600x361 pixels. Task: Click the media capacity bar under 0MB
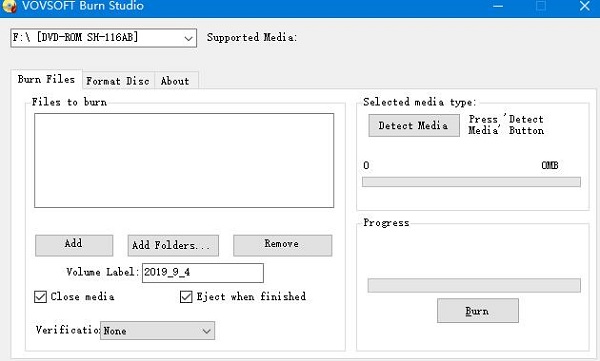471,182
